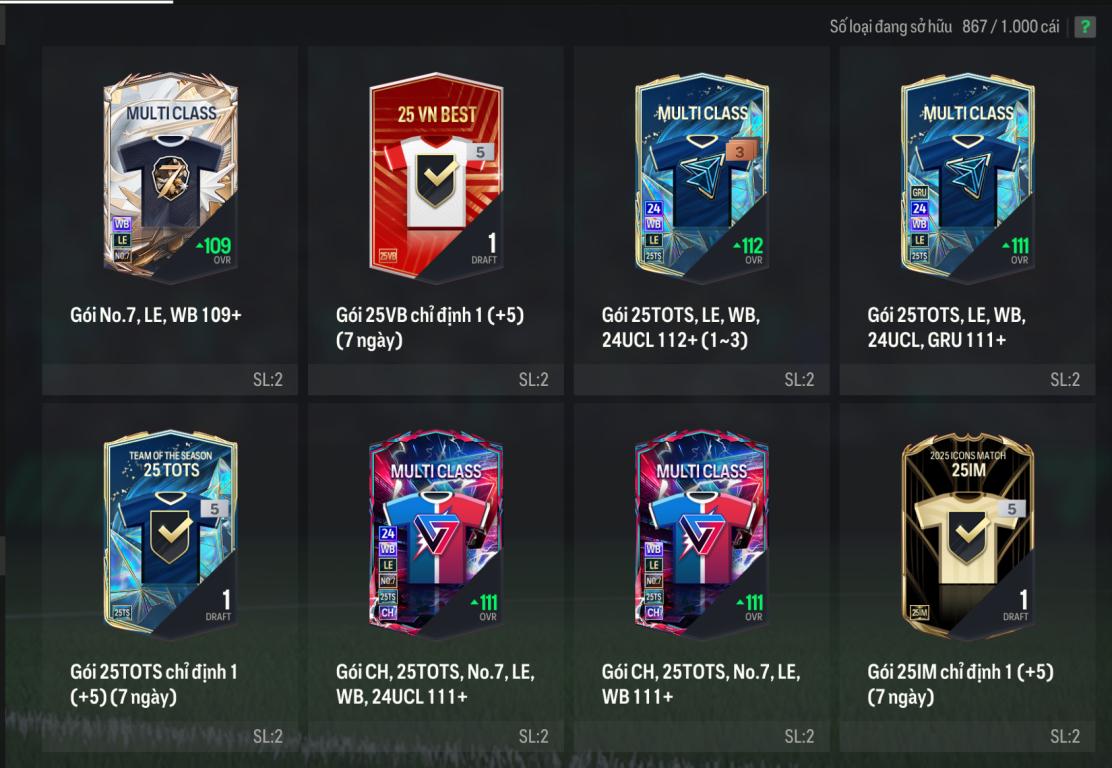This screenshot has height=768, width=1112.
Task: Click SL:2 bar under Gói 25IM pack
Action: click(x=967, y=736)
